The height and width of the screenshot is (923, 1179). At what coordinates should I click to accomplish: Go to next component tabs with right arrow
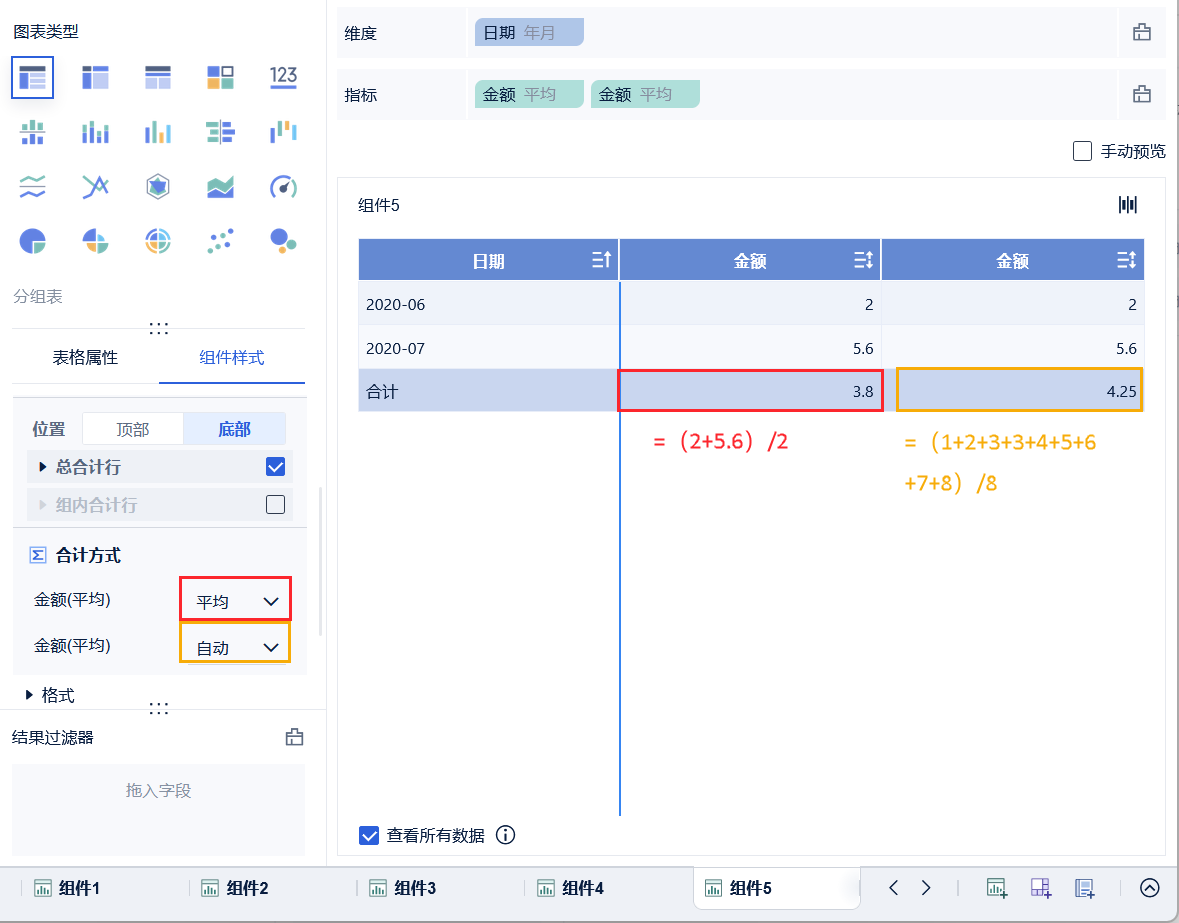tap(926, 888)
